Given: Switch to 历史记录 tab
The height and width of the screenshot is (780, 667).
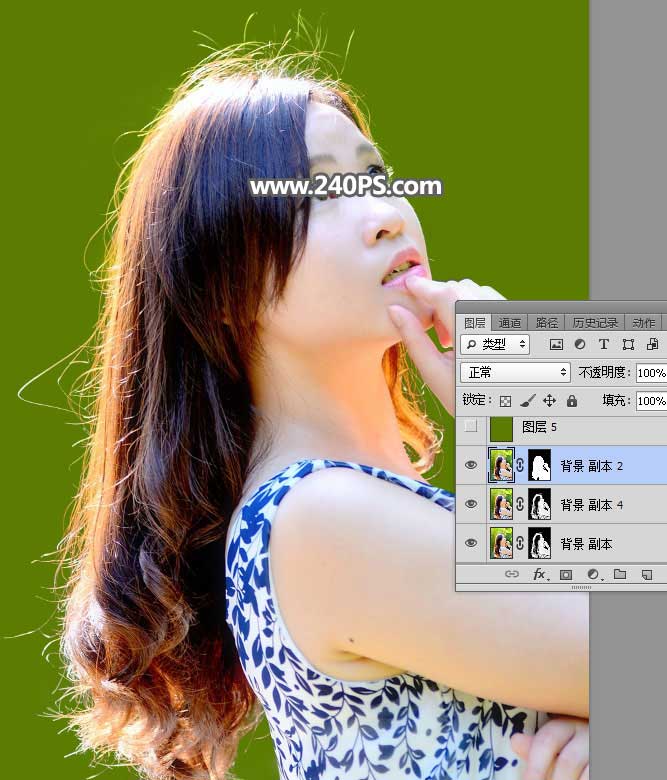Looking at the screenshot, I should 594,323.
